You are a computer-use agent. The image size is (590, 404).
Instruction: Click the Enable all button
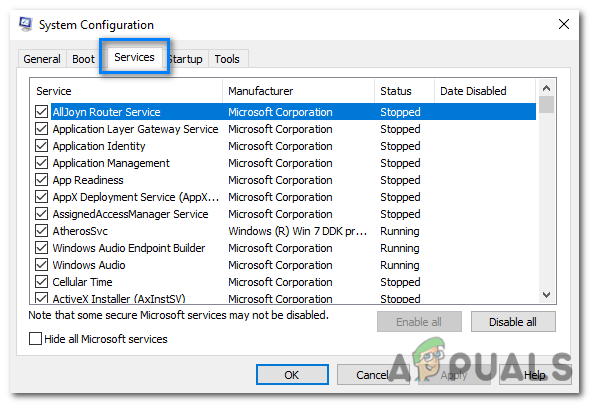click(x=419, y=322)
